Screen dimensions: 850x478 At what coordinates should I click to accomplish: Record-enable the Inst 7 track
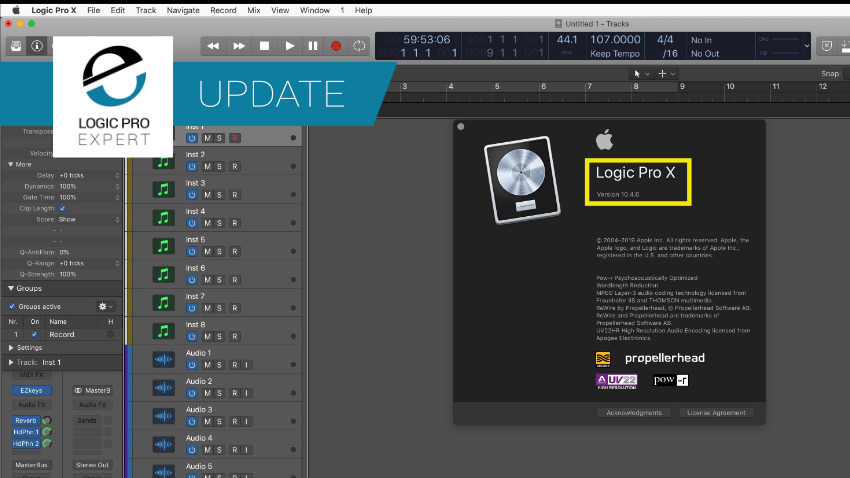point(235,308)
